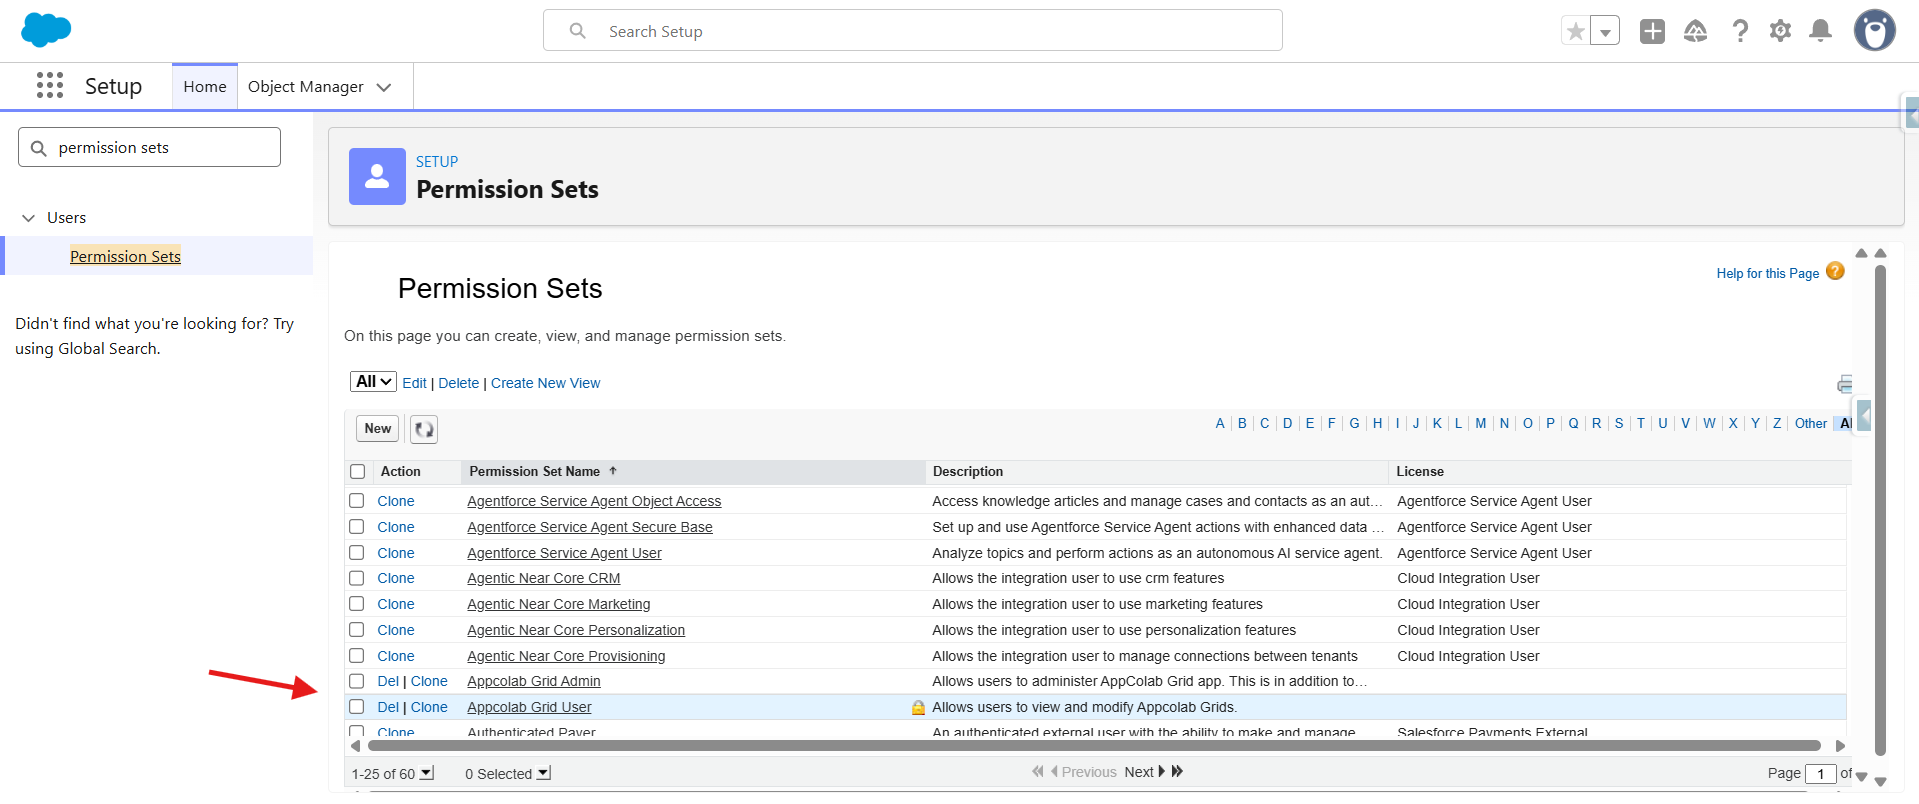
Task: Clone the Appcolab Grid Admin set
Action: pos(429,681)
